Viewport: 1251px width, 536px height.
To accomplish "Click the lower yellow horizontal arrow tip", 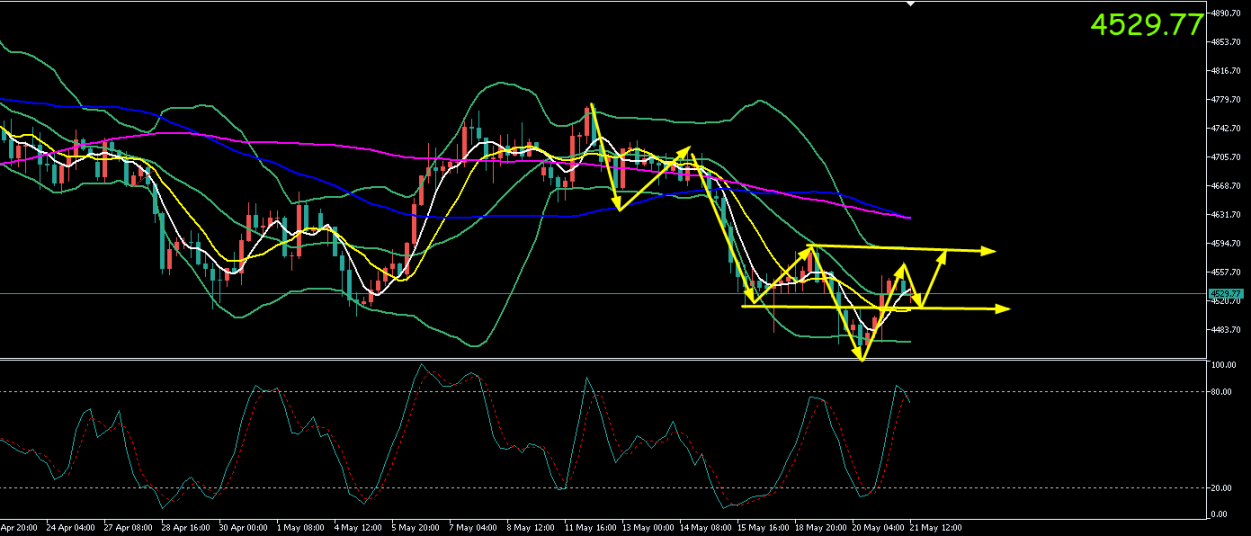I will point(1002,309).
